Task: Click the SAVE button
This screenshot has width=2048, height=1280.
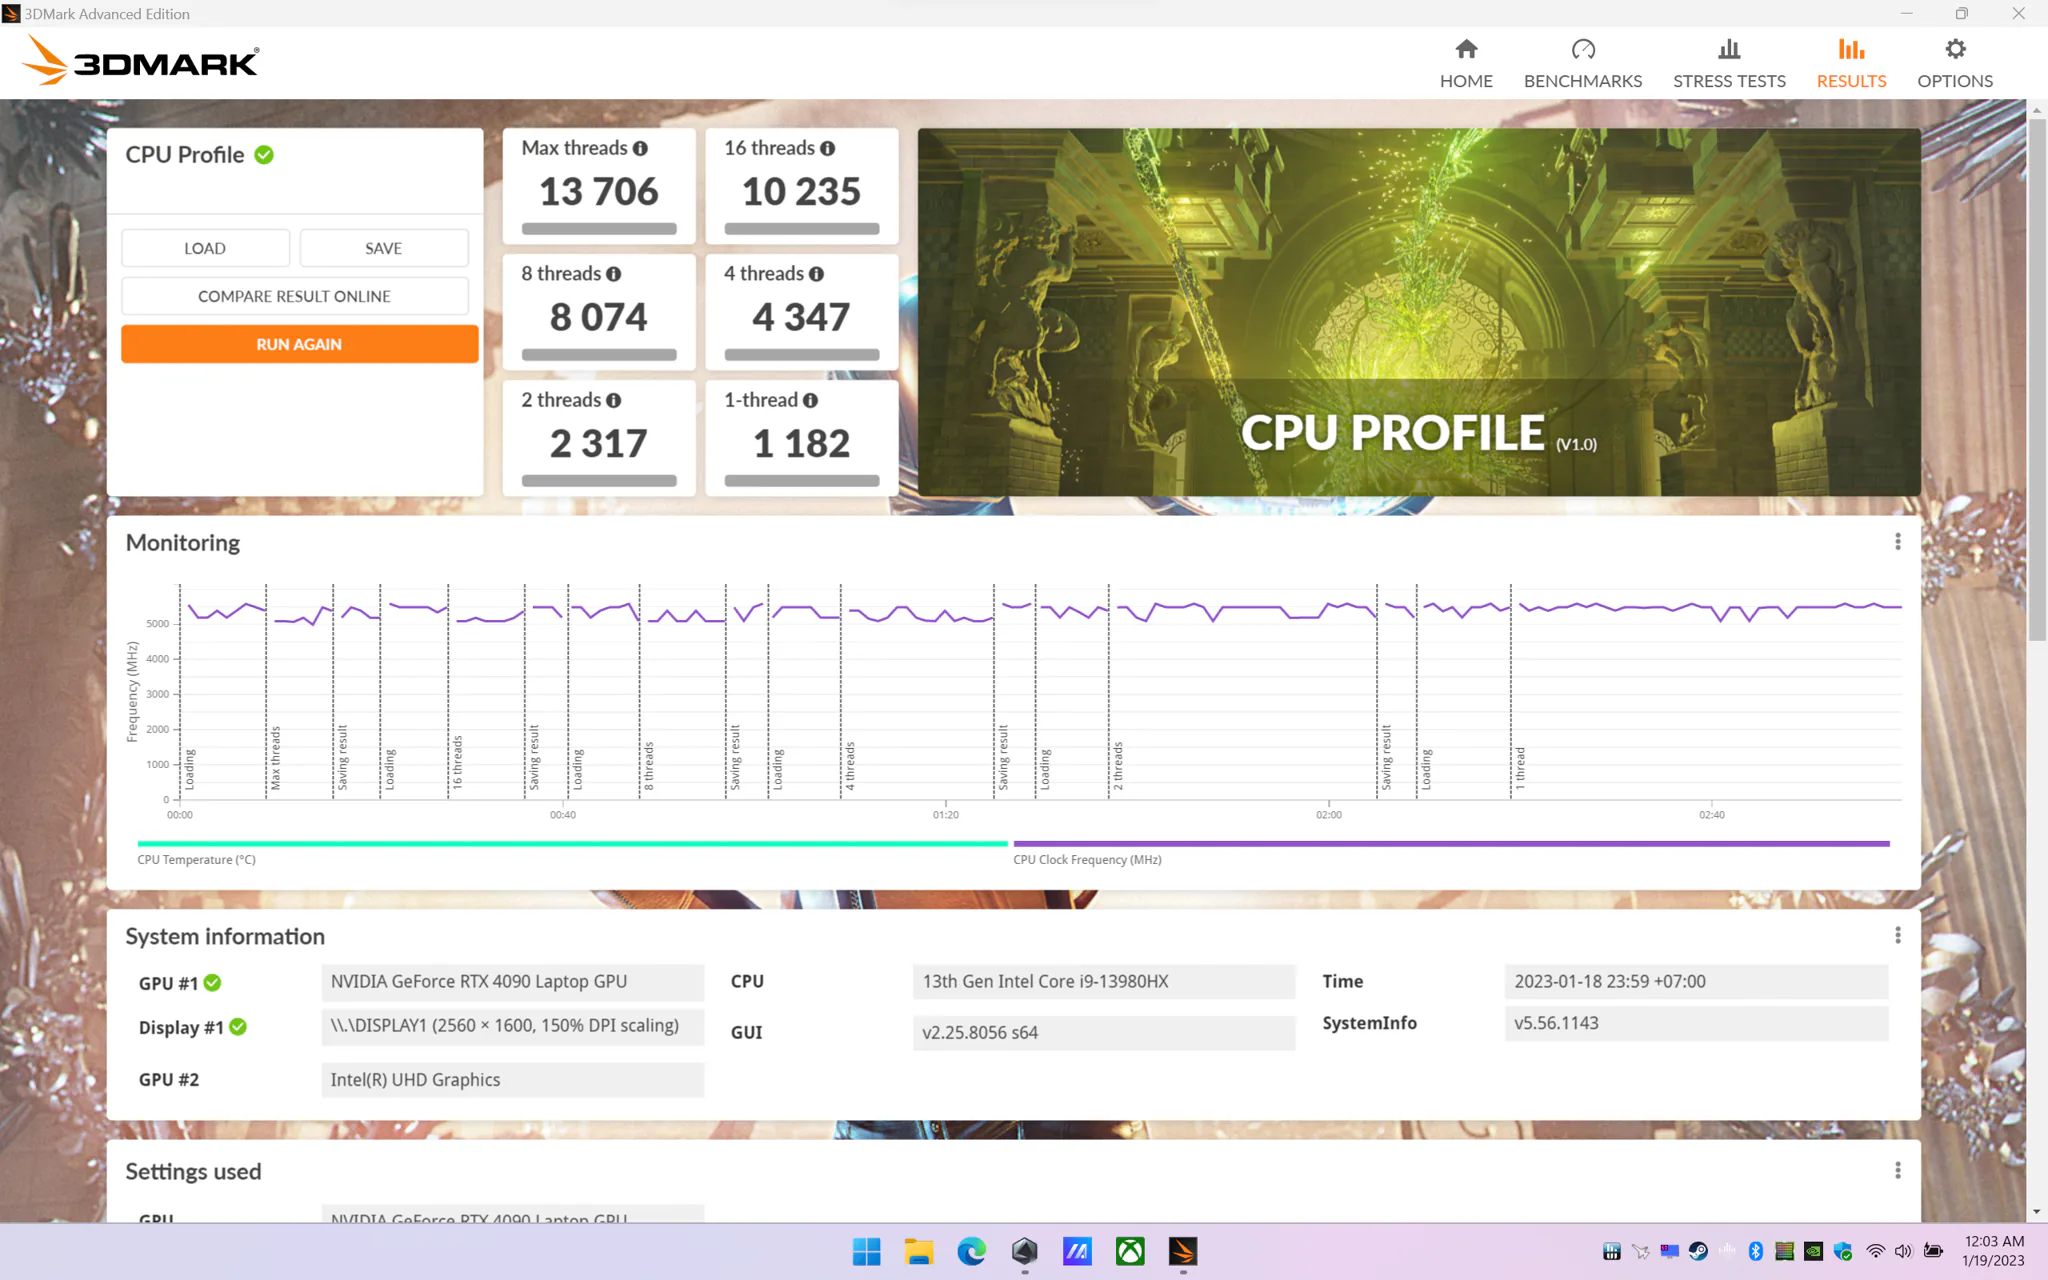Action: pyautogui.click(x=384, y=248)
